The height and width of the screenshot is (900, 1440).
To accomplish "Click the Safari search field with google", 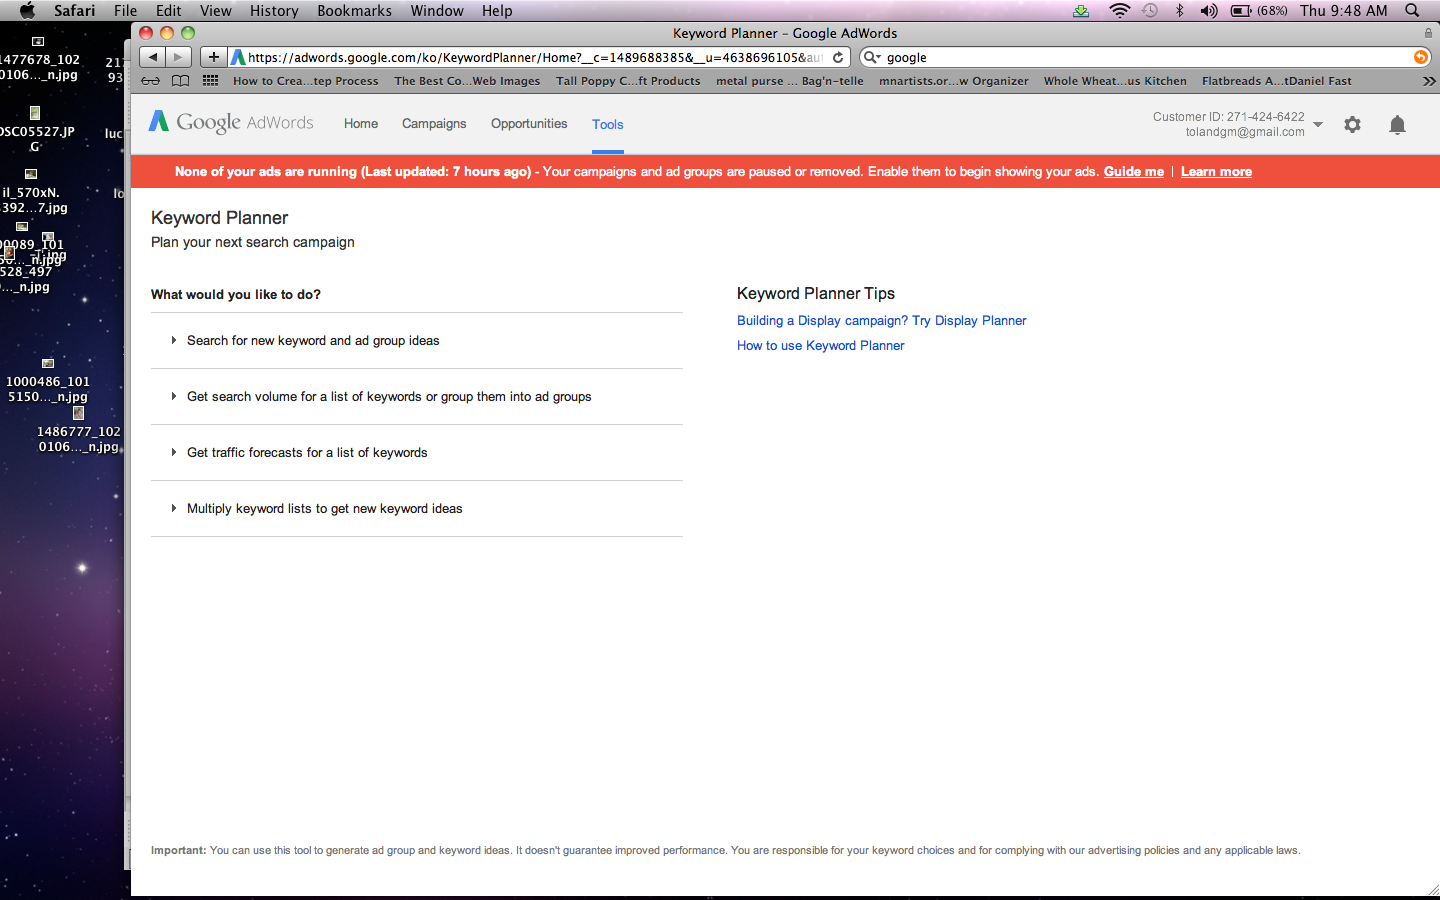I will 1147,57.
